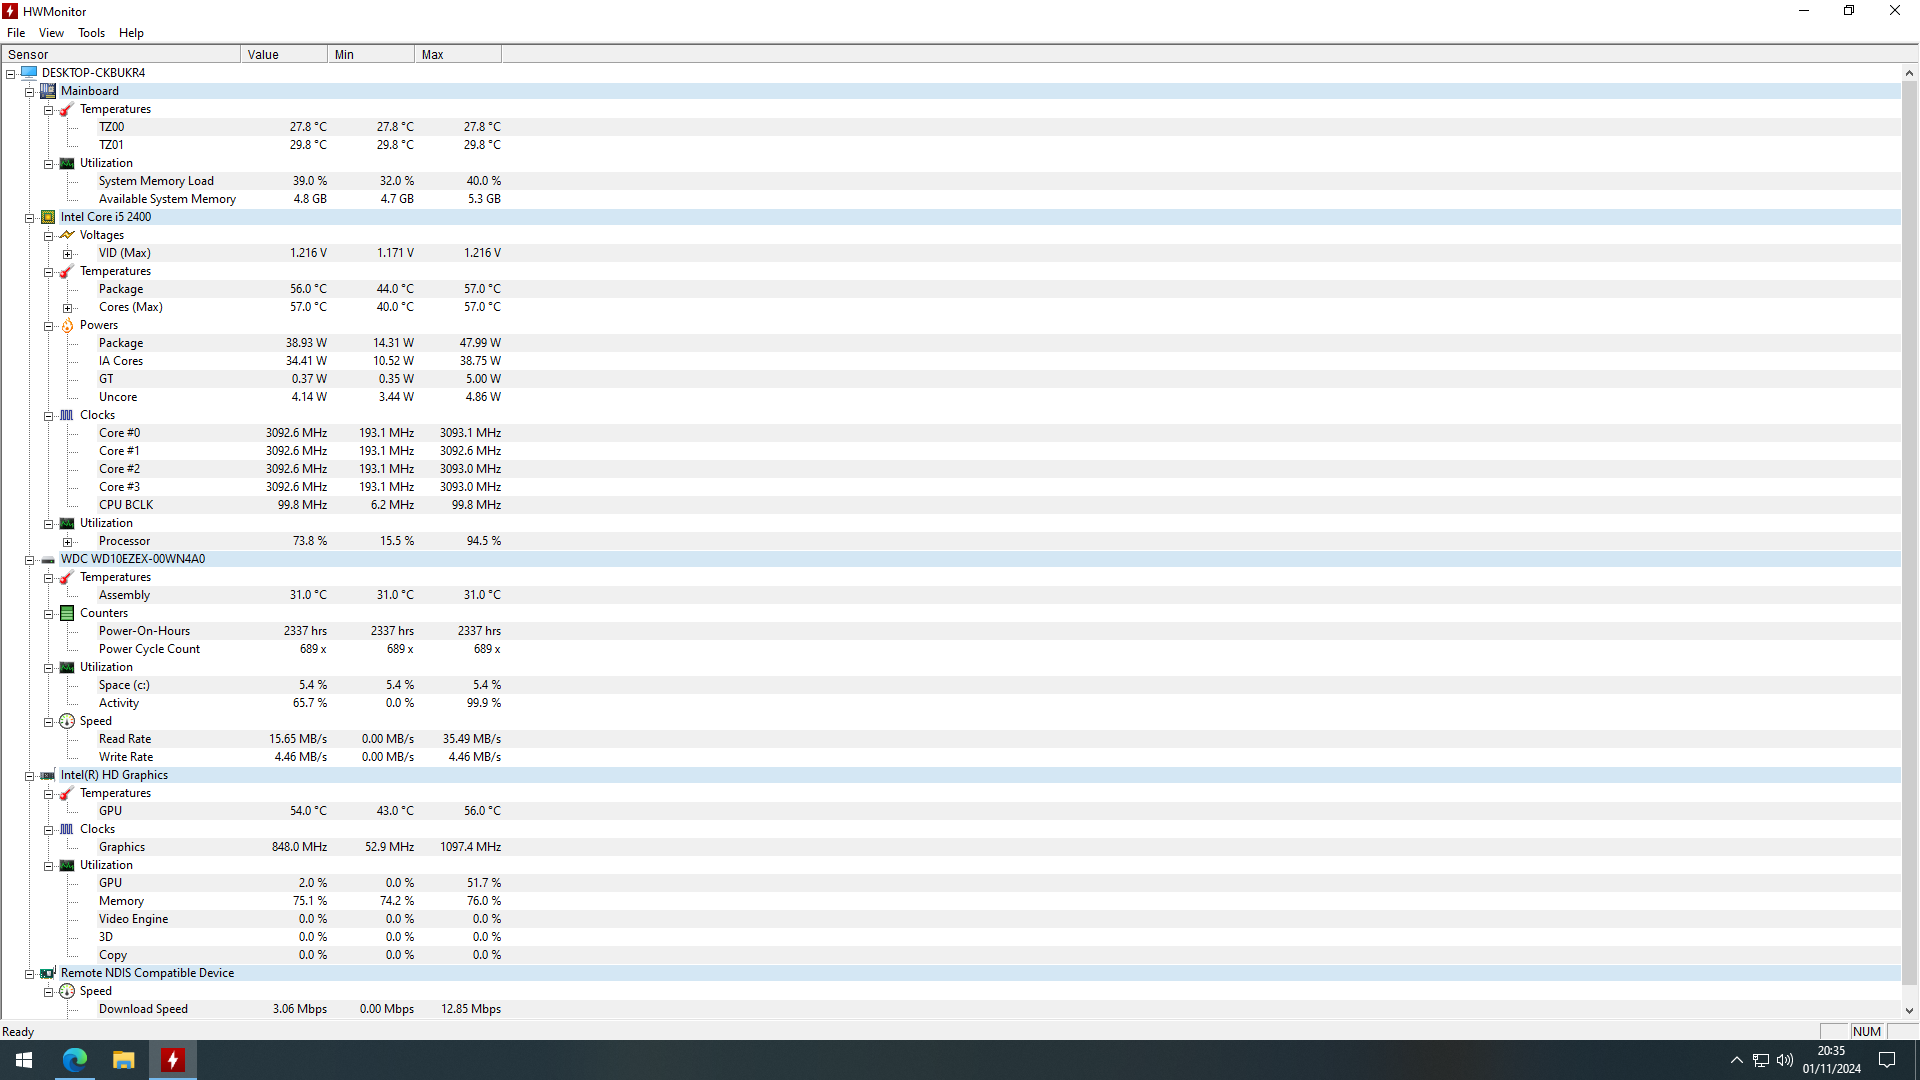This screenshot has width=1920, height=1080.
Task: Click the network Speed gauge icon under Remote NDIS
Action: tap(67, 991)
